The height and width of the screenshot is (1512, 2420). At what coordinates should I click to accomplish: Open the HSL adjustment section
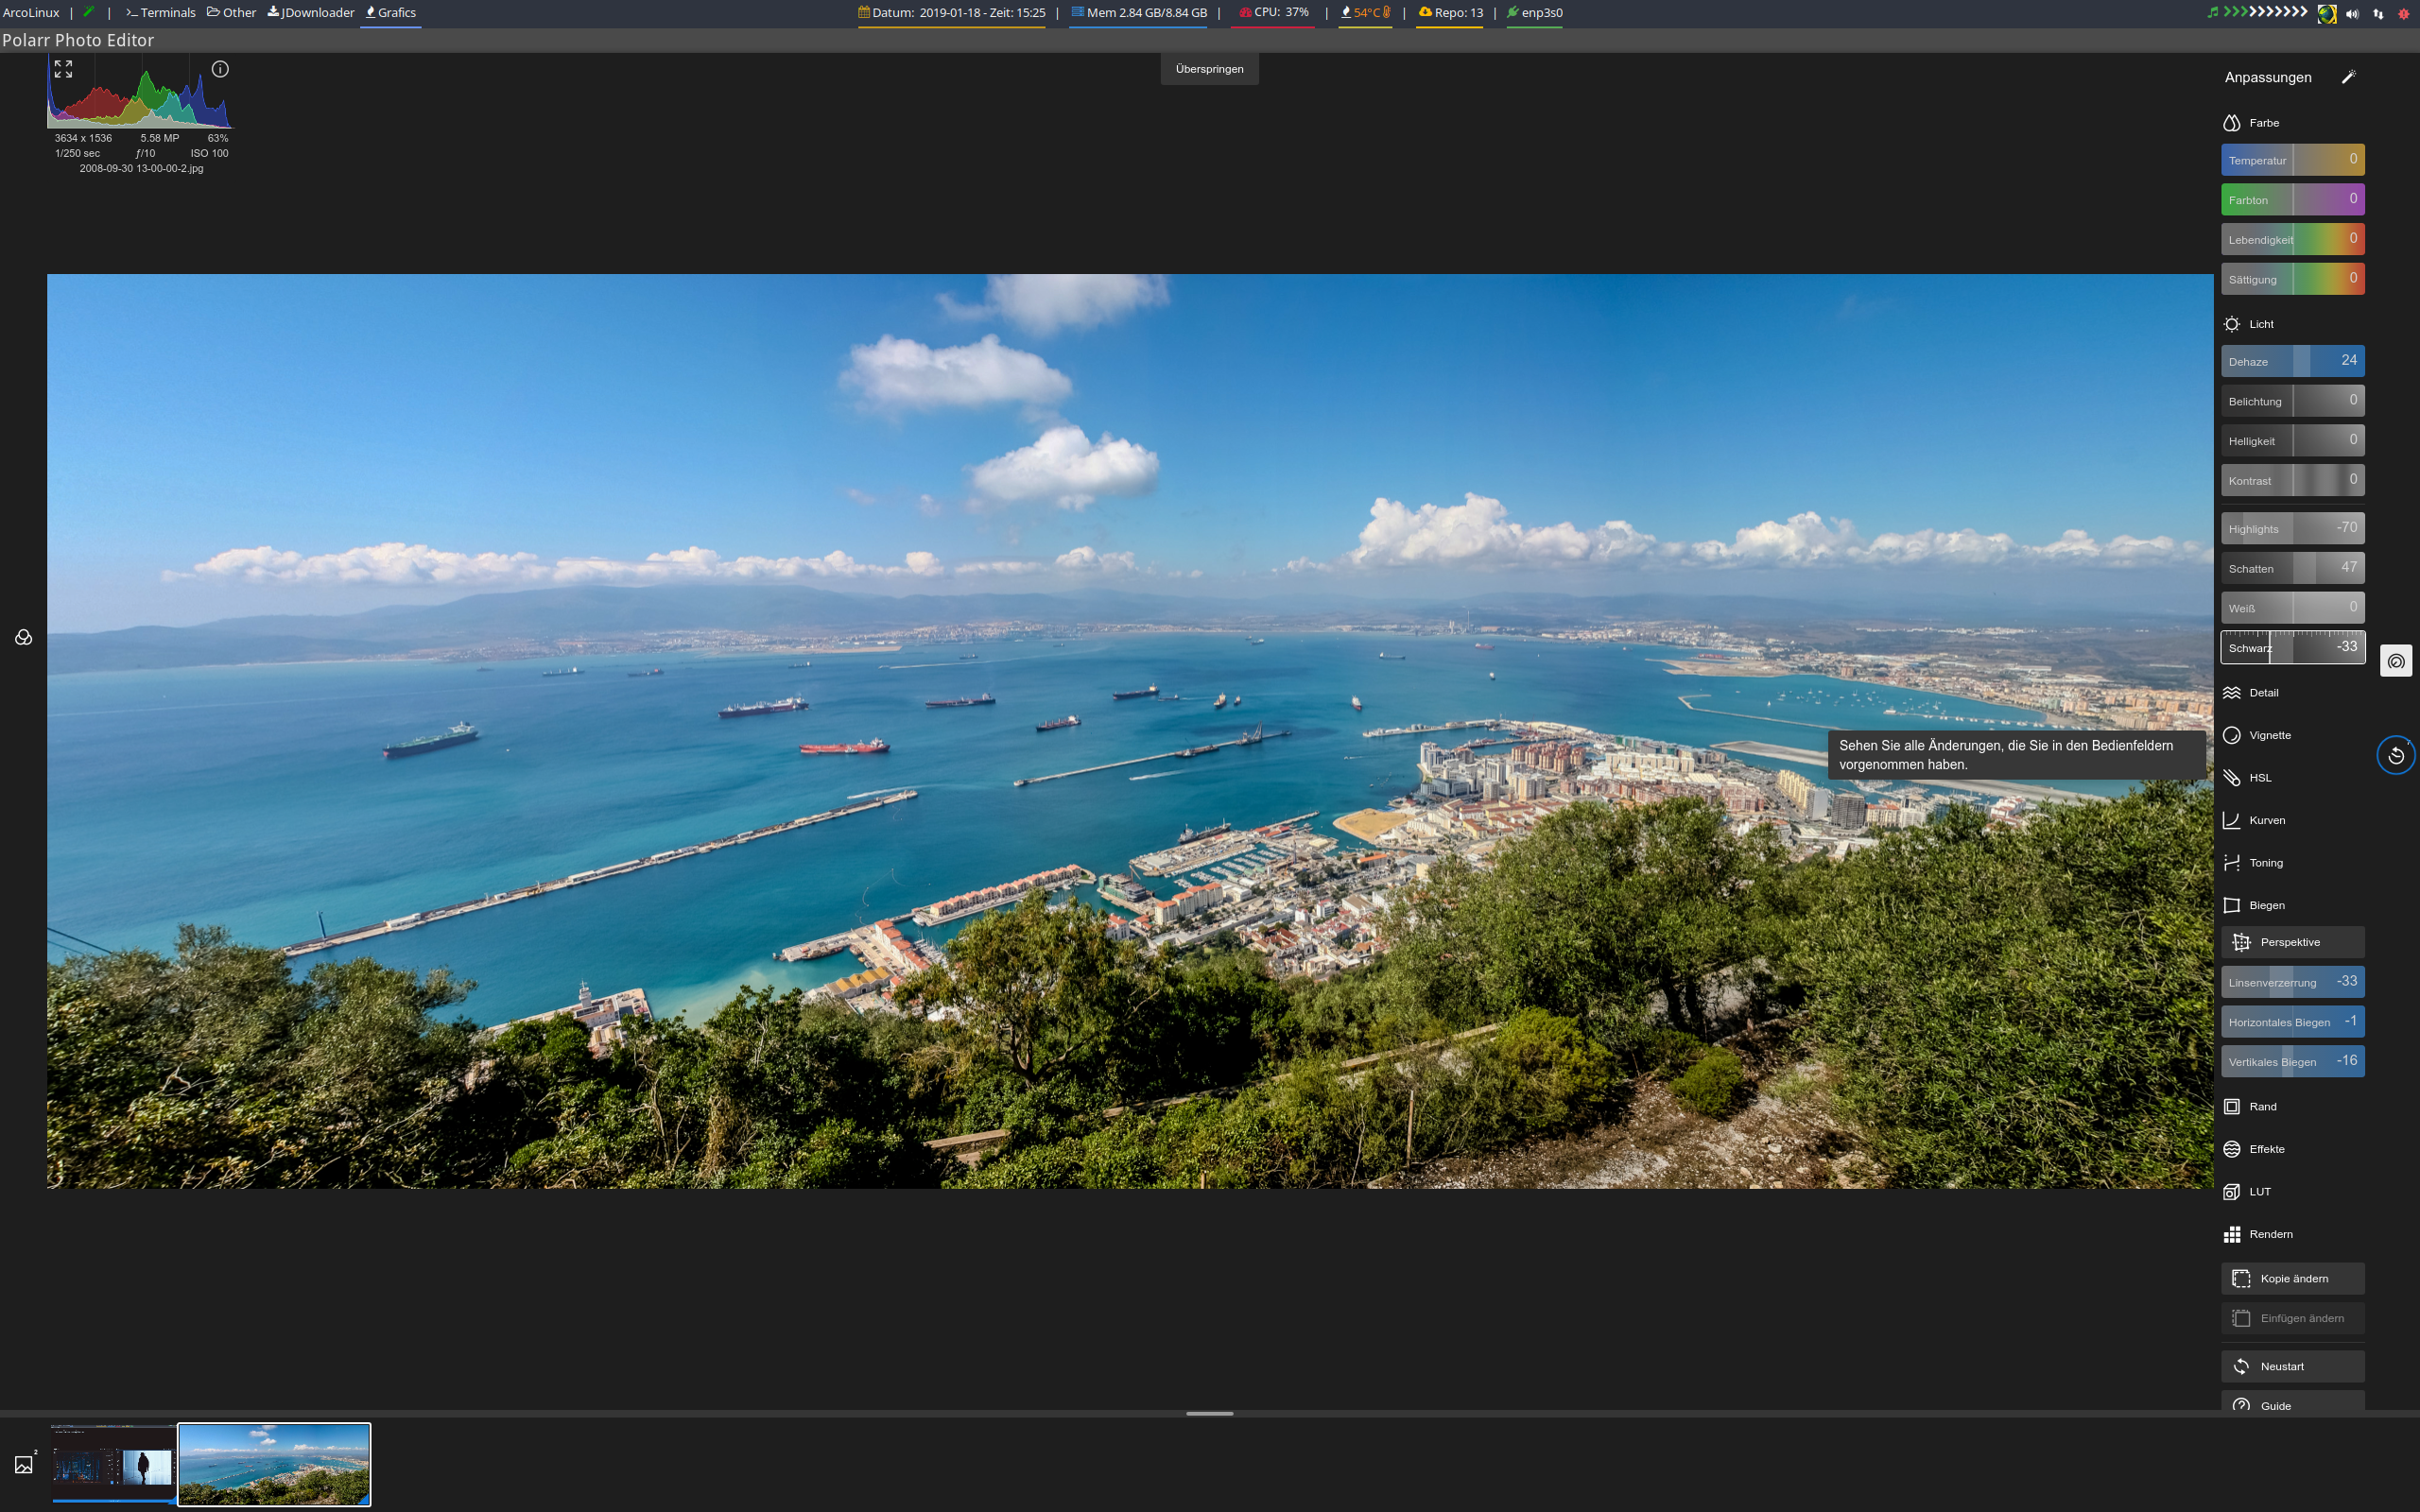[x=2259, y=778]
